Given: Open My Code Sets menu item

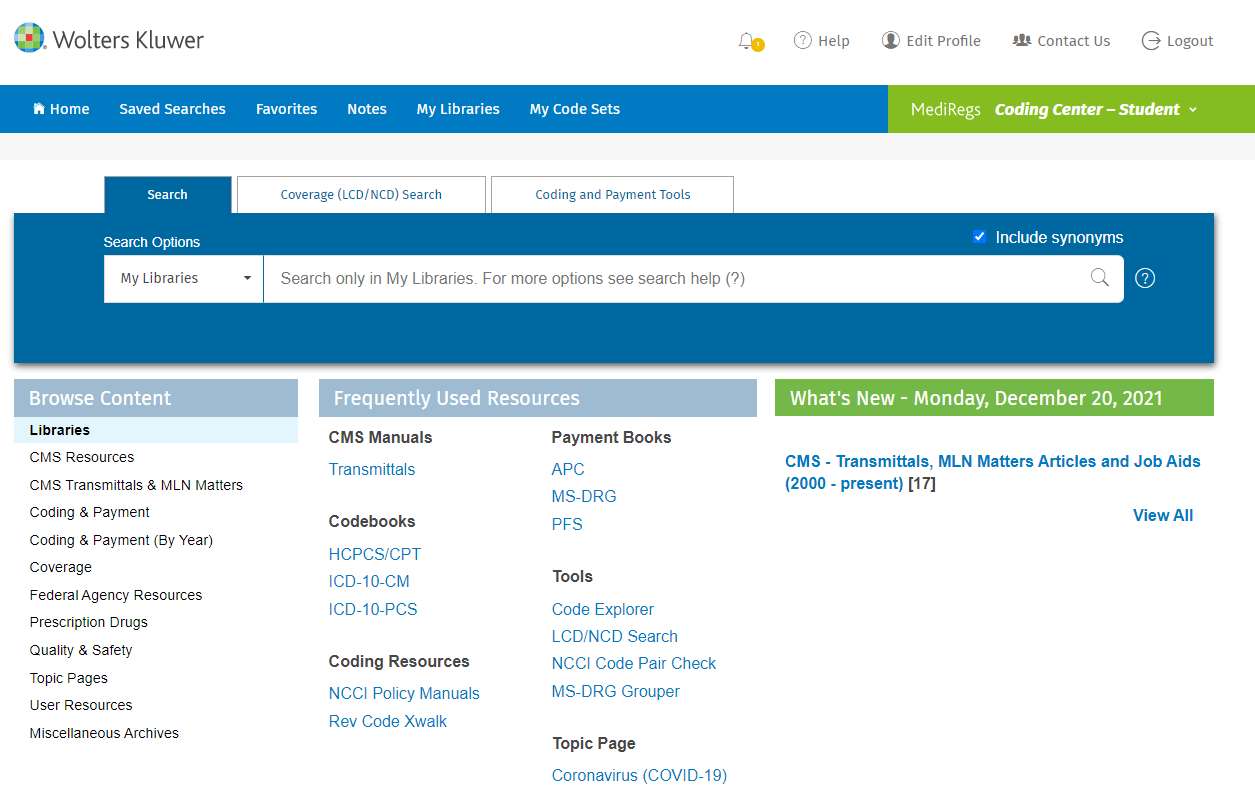Looking at the screenshot, I should point(574,109).
